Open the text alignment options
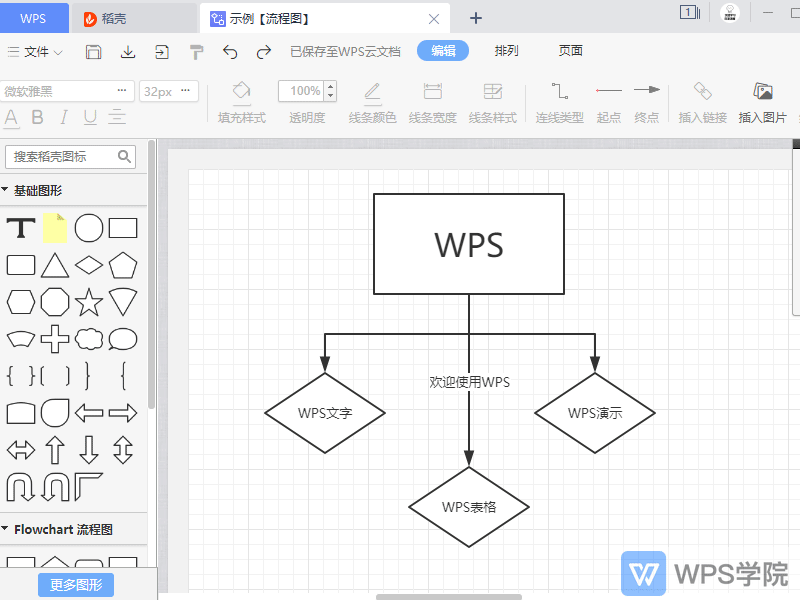 [117, 117]
